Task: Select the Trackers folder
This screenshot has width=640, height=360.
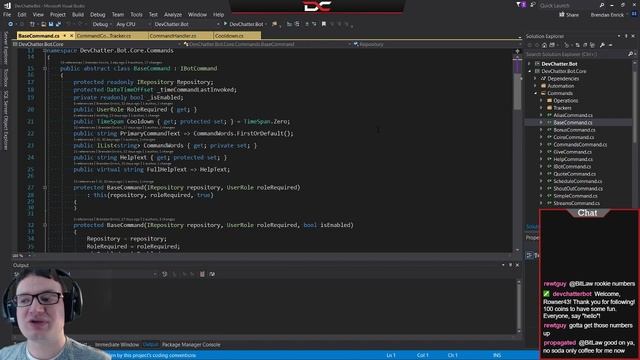Action: click(x=562, y=108)
